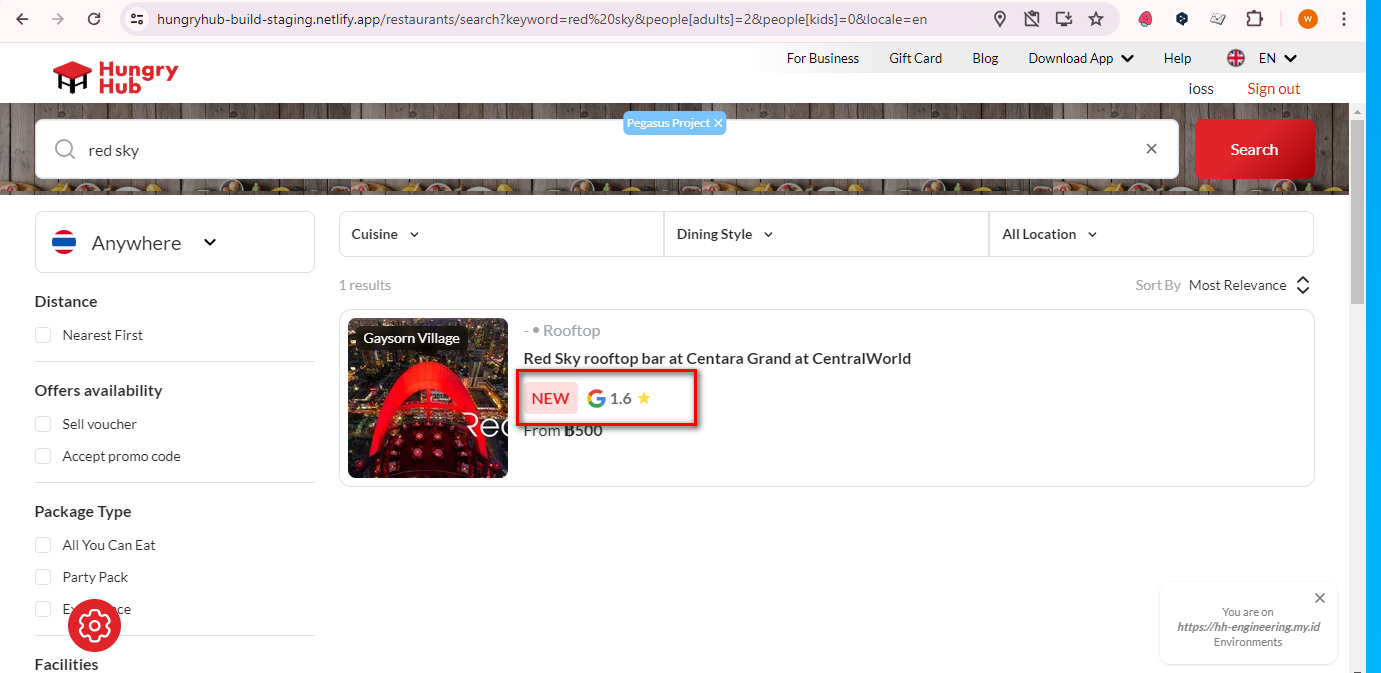The image size is (1381, 673).
Task: Click the red settings gear icon
Action: [x=95, y=626]
